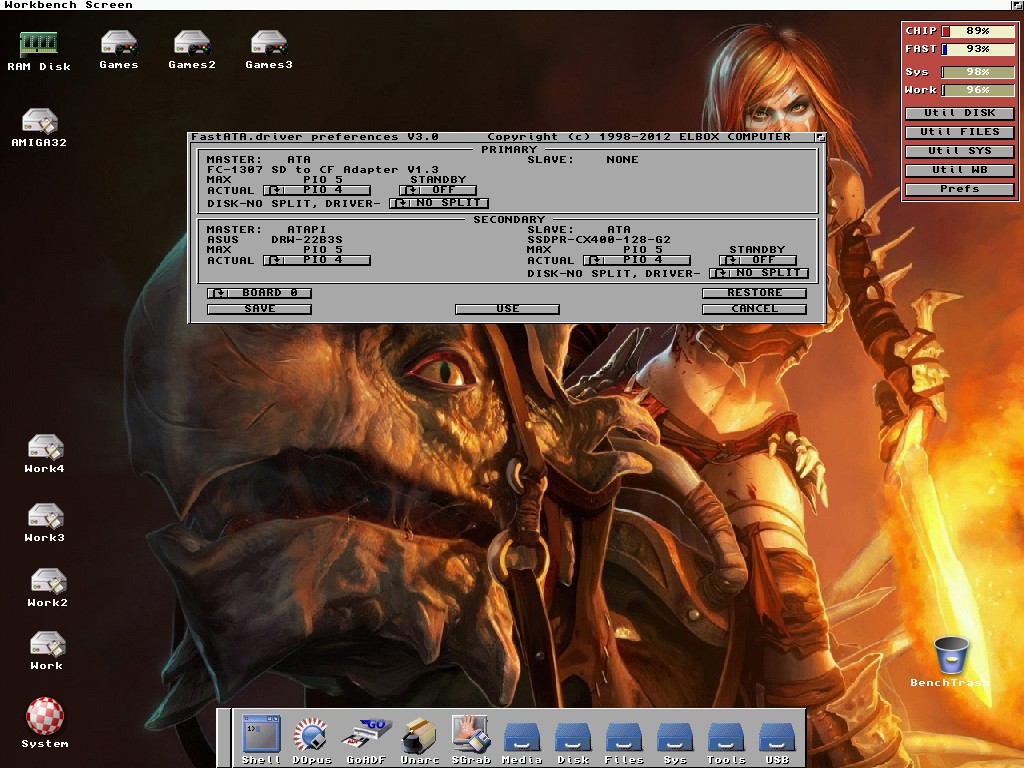Image resolution: width=1024 pixels, height=768 pixels.
Task: Open the Disk drawer in the dock
Action: coord(573,742)
